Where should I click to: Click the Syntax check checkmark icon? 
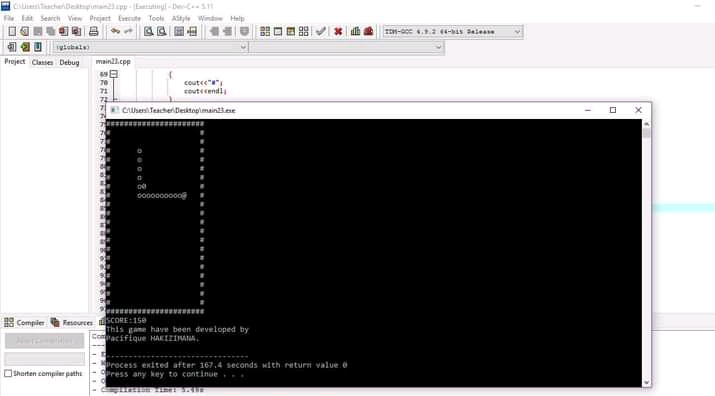pyautogui.click(x=321, y=31)
